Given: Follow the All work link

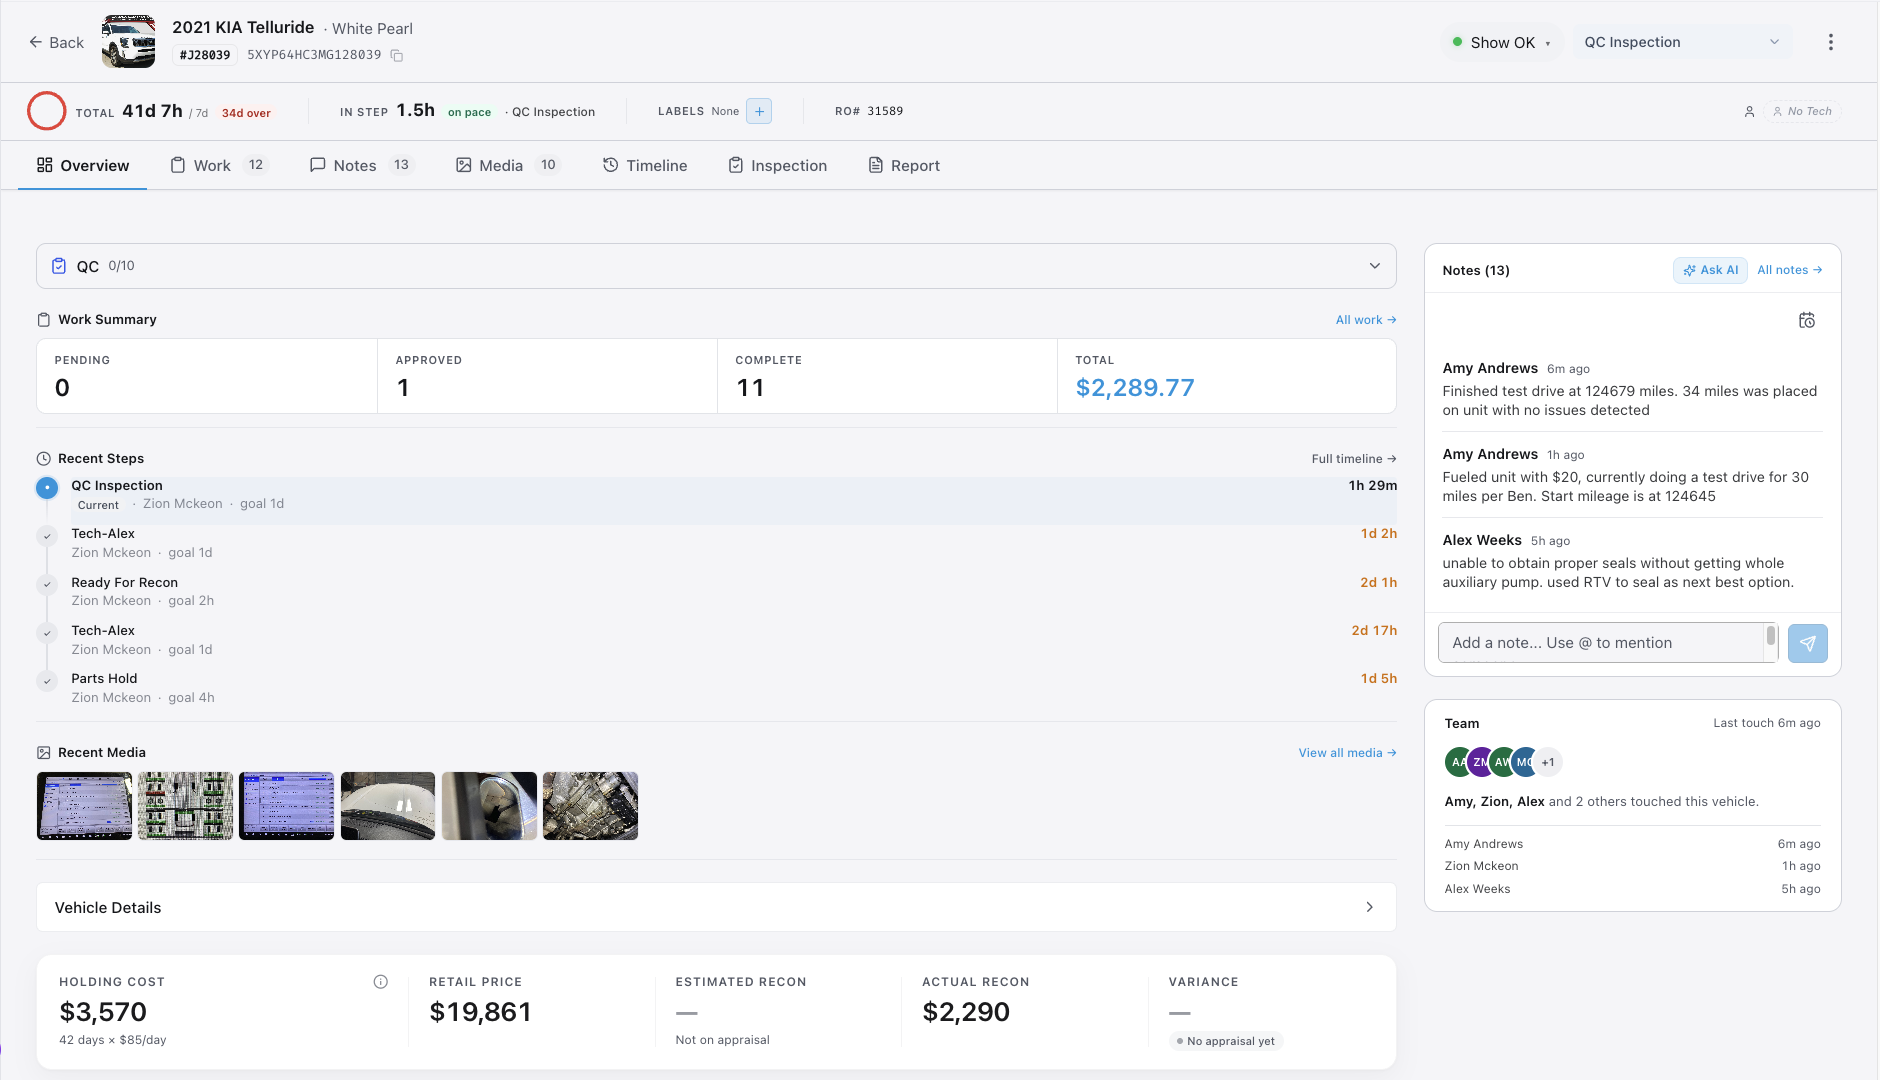Looking at the screenshot, I should coord(1365,320).
